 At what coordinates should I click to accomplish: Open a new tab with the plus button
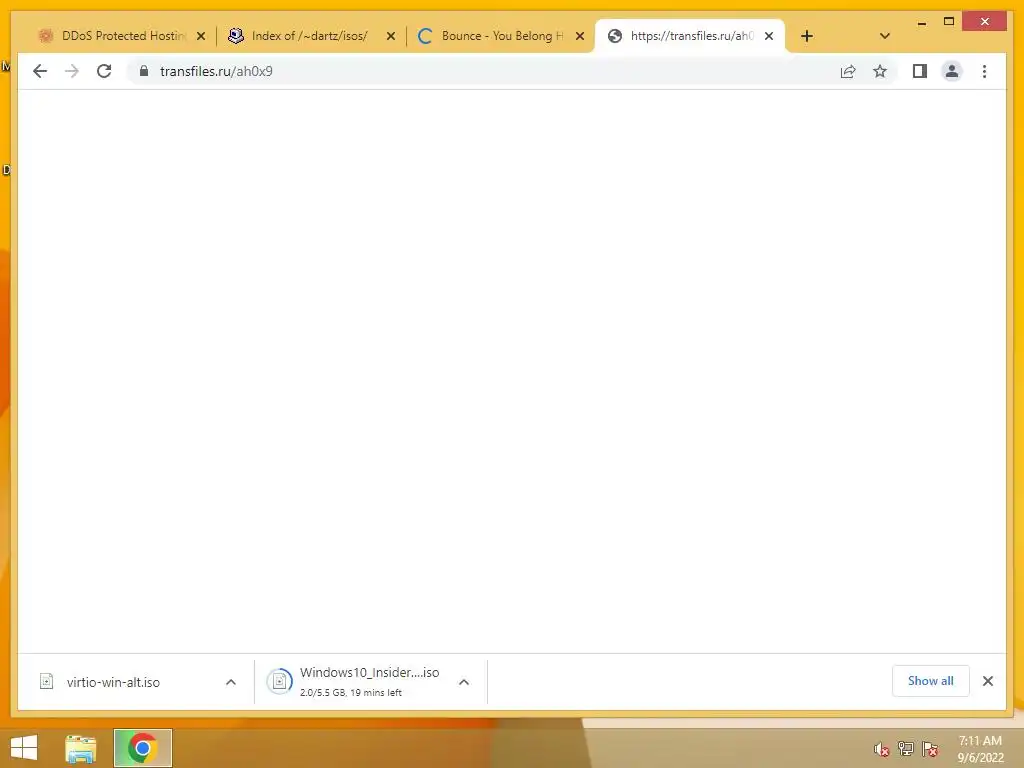pyautogui.click(x=807, y=36)
